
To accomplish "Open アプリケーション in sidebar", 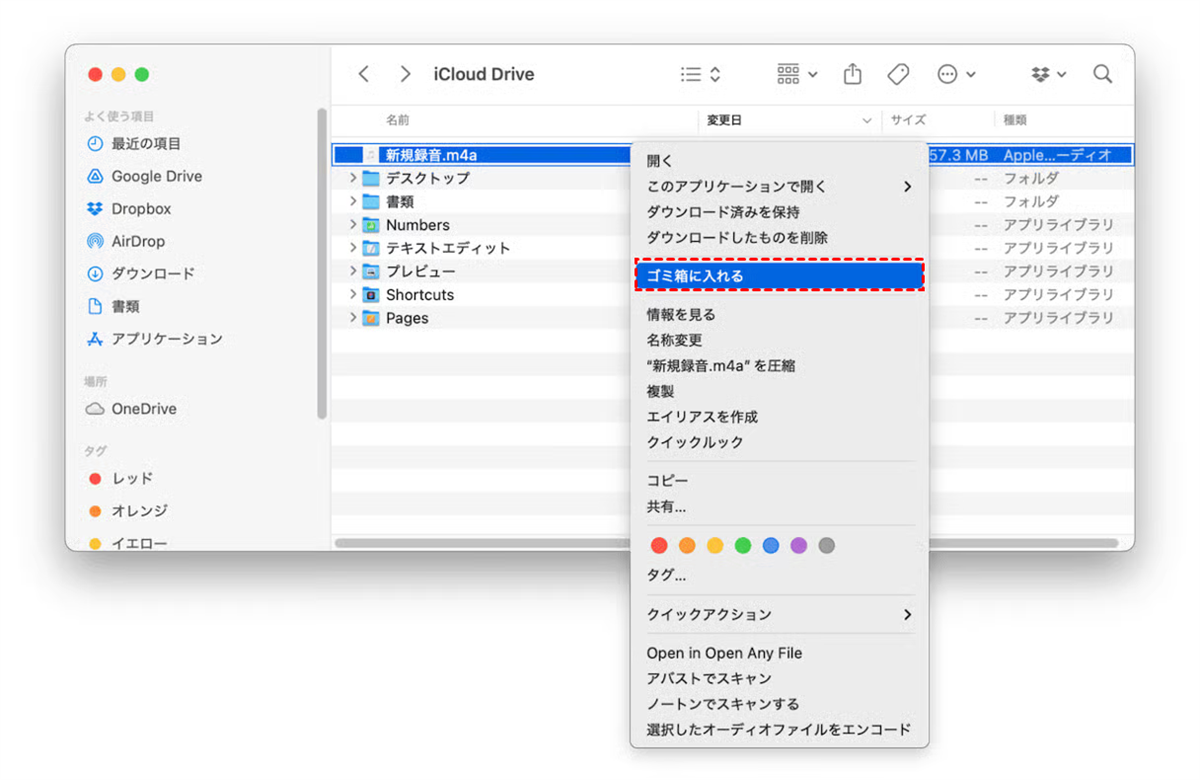I will tap(155, 339).
